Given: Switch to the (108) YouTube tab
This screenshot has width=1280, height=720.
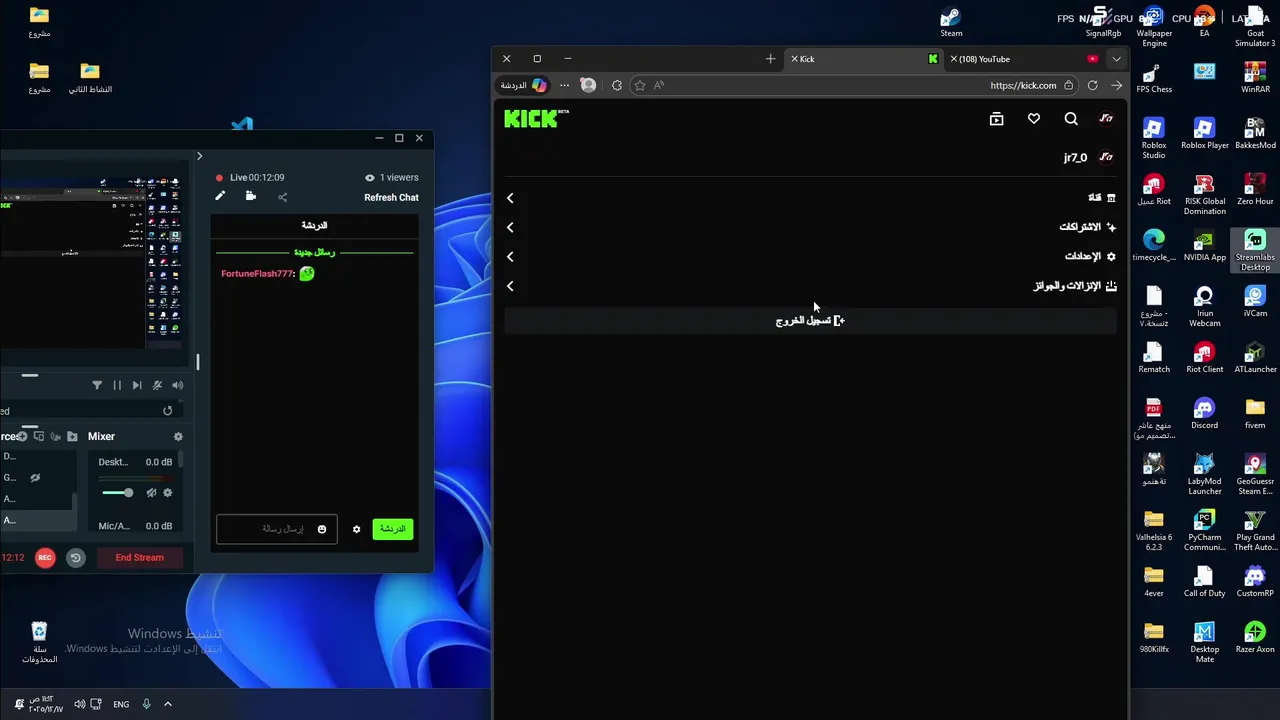Looking at the screenshot, I should click(x=1024, y=59).
